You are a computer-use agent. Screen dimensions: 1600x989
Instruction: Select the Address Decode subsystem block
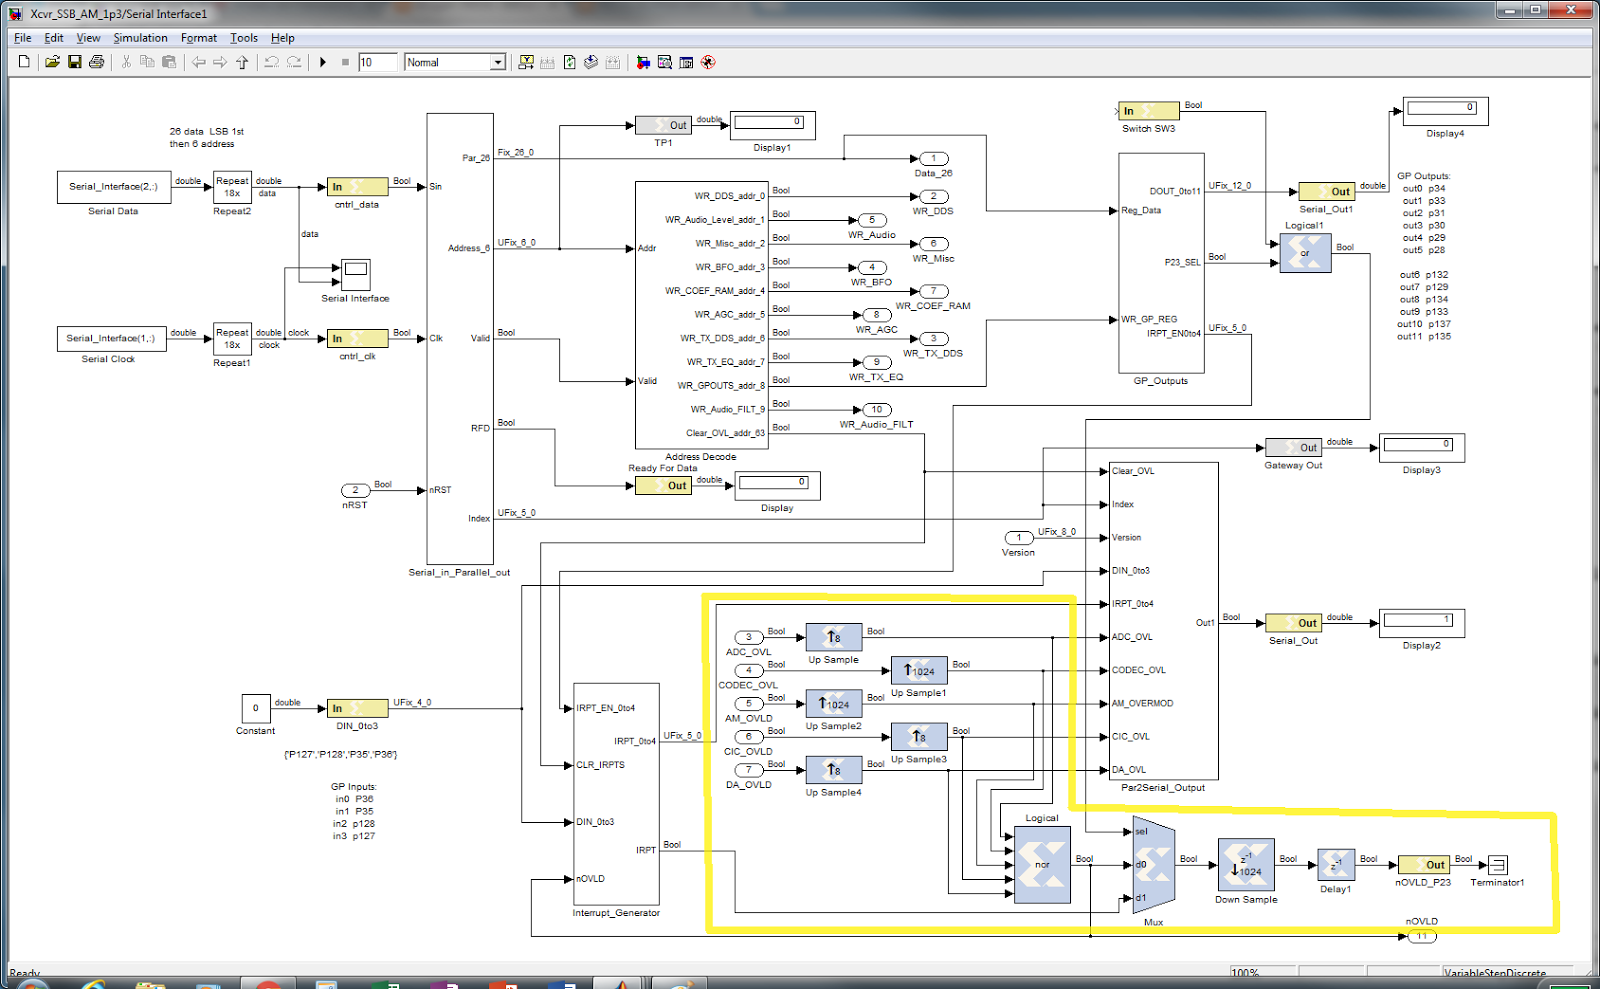pyautogui.click(x=701, y=315)
